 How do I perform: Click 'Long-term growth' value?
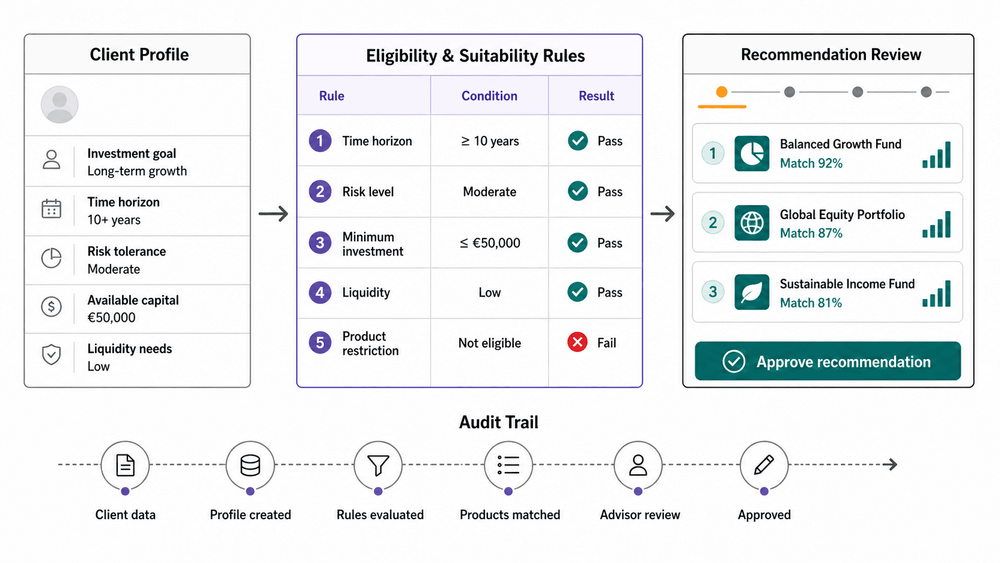(137, 172)
